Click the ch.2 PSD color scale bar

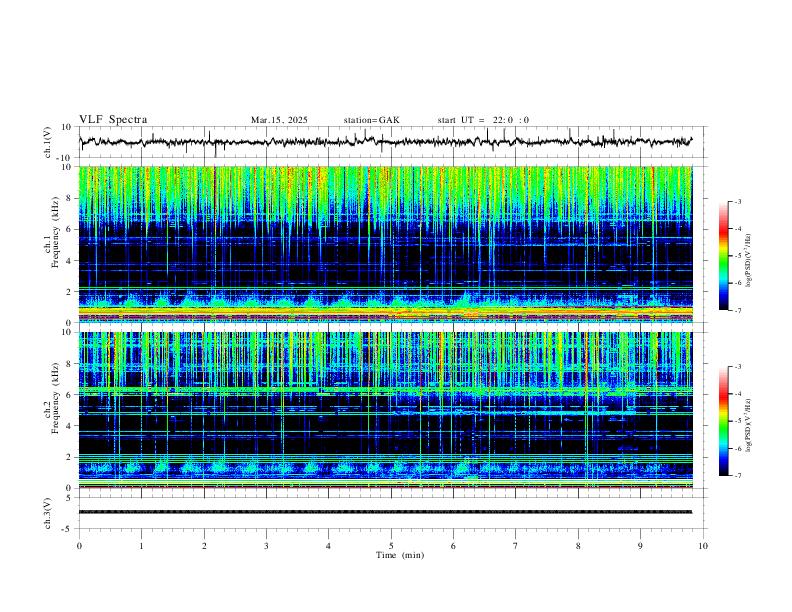tap(723, 421)
